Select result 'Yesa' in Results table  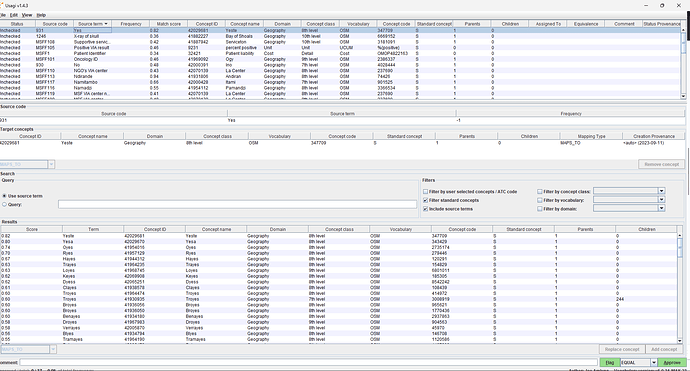339,242
